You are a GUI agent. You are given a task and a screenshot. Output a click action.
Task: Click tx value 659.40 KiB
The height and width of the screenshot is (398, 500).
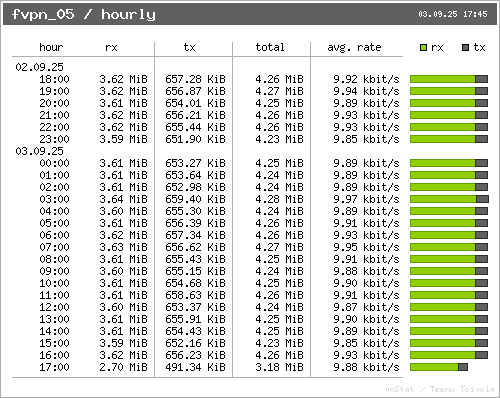point(195,199)
